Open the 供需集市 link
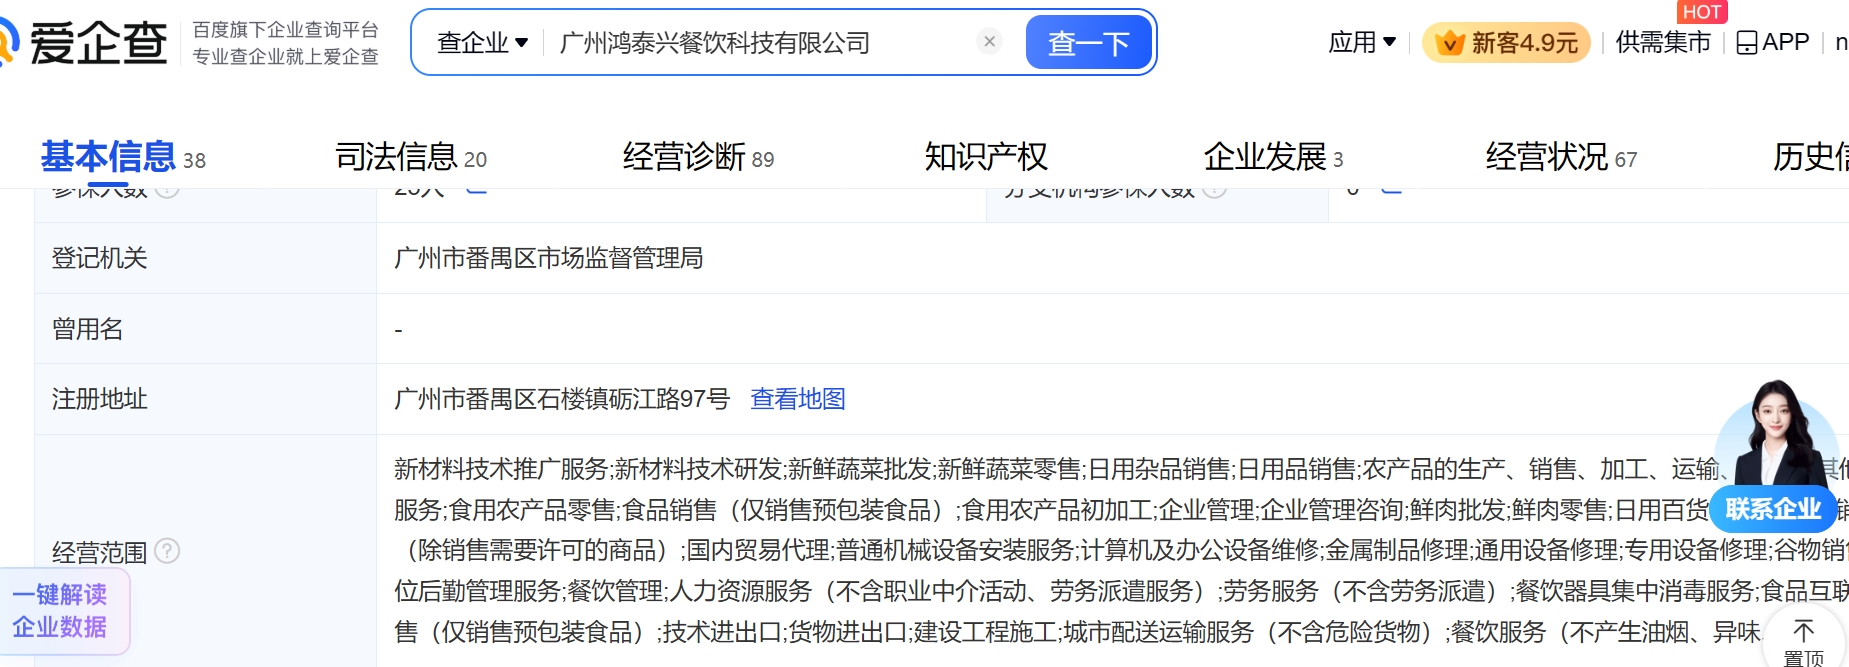Screen dimensions: 1849x667 pyautogui.click(x=1663, y=42)
